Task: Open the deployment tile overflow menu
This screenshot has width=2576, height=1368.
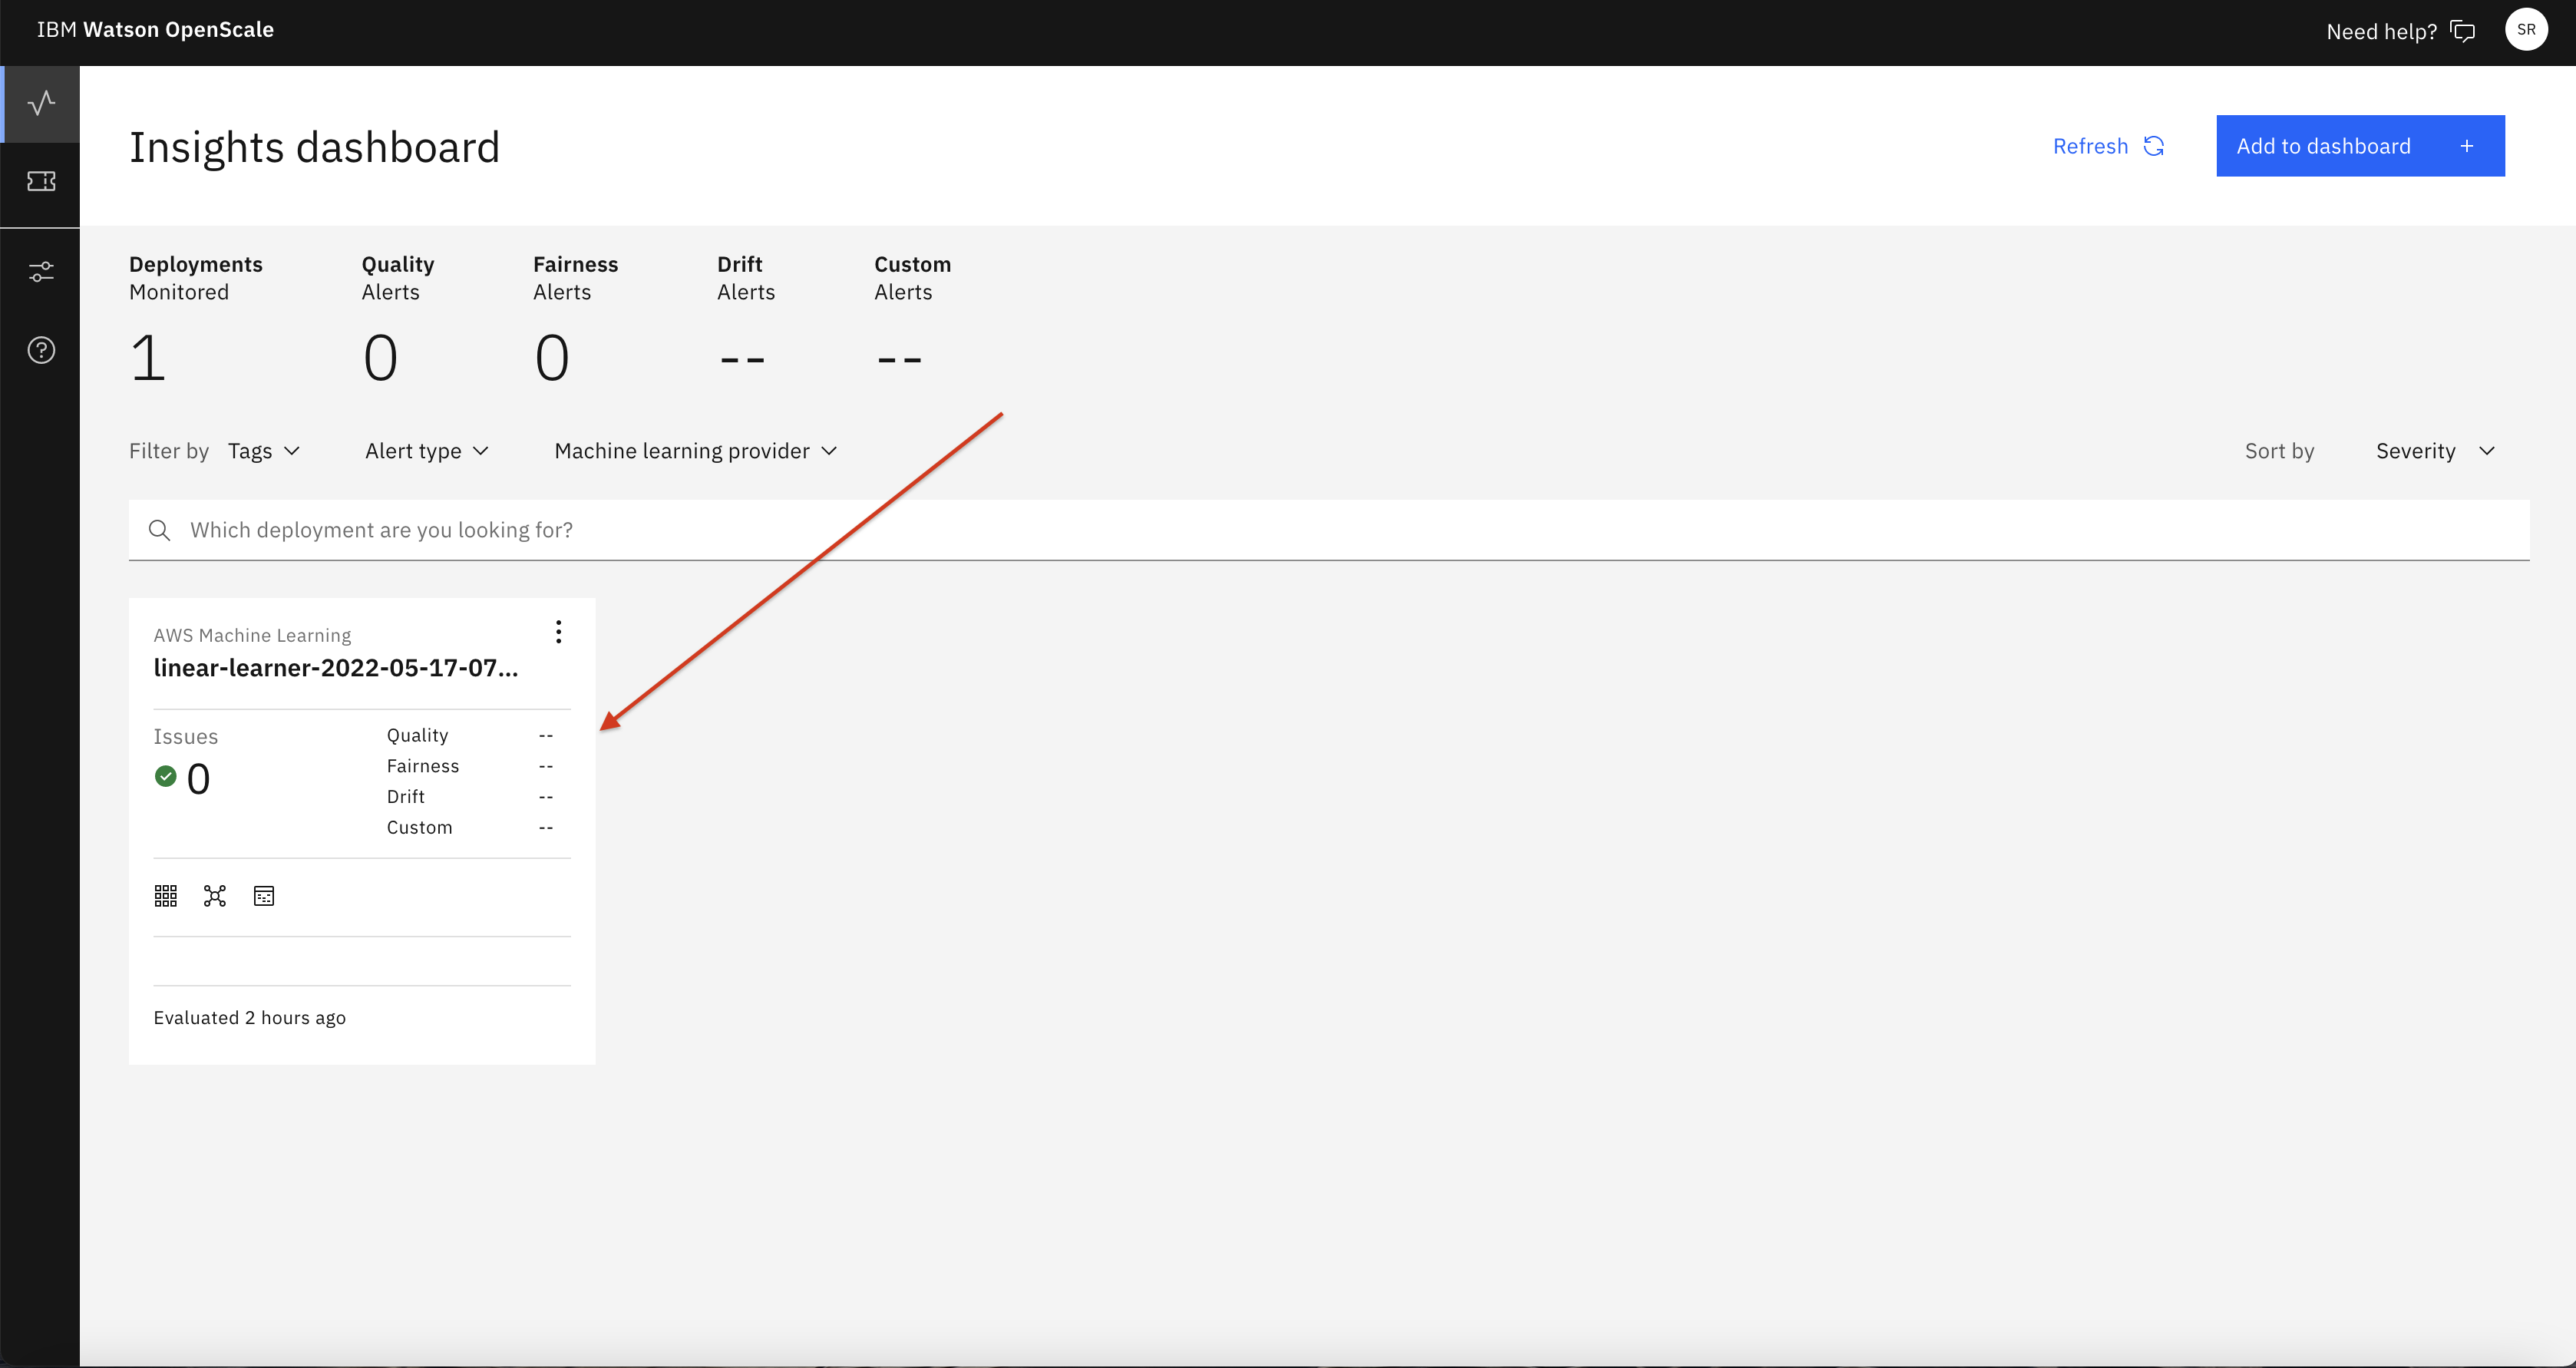Action: click(x=558, y=631)
